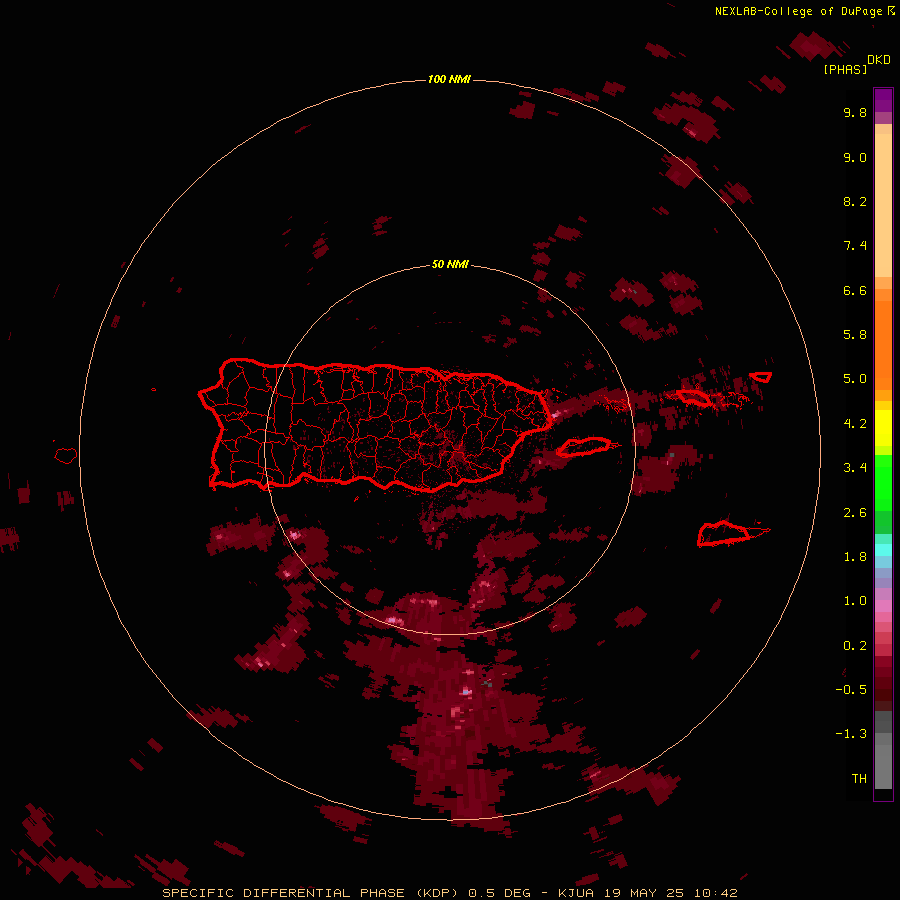Select the 2.6 legend value

pyautogui.click(x=855, y=513)
